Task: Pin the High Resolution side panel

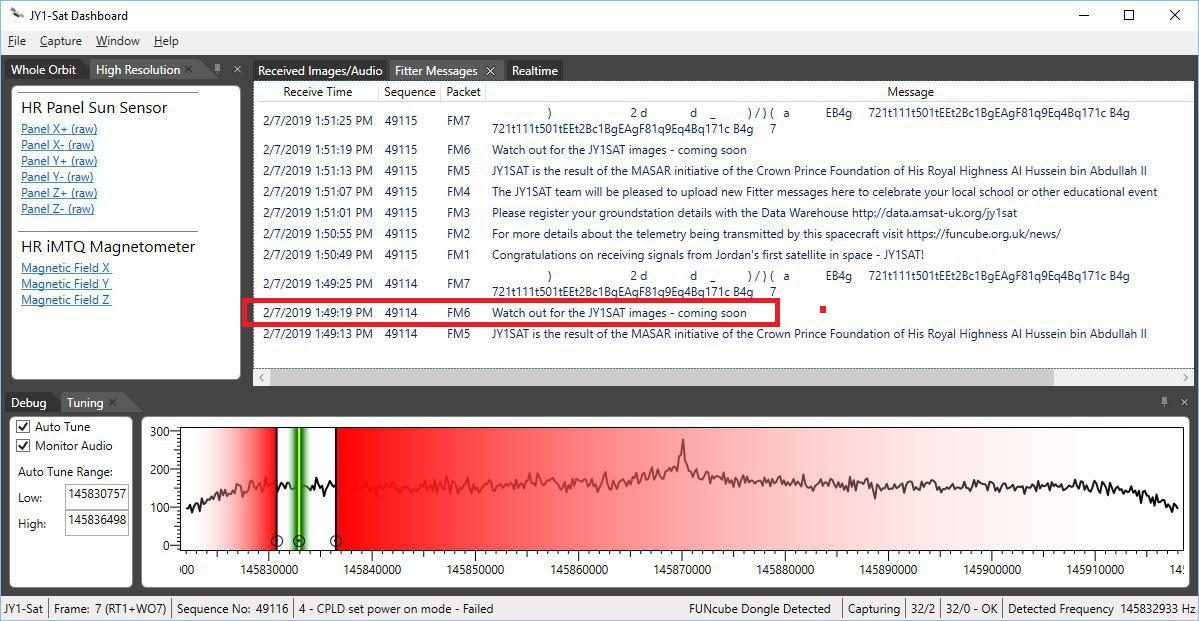Action: pyautogui.click(x=216, y=69)
